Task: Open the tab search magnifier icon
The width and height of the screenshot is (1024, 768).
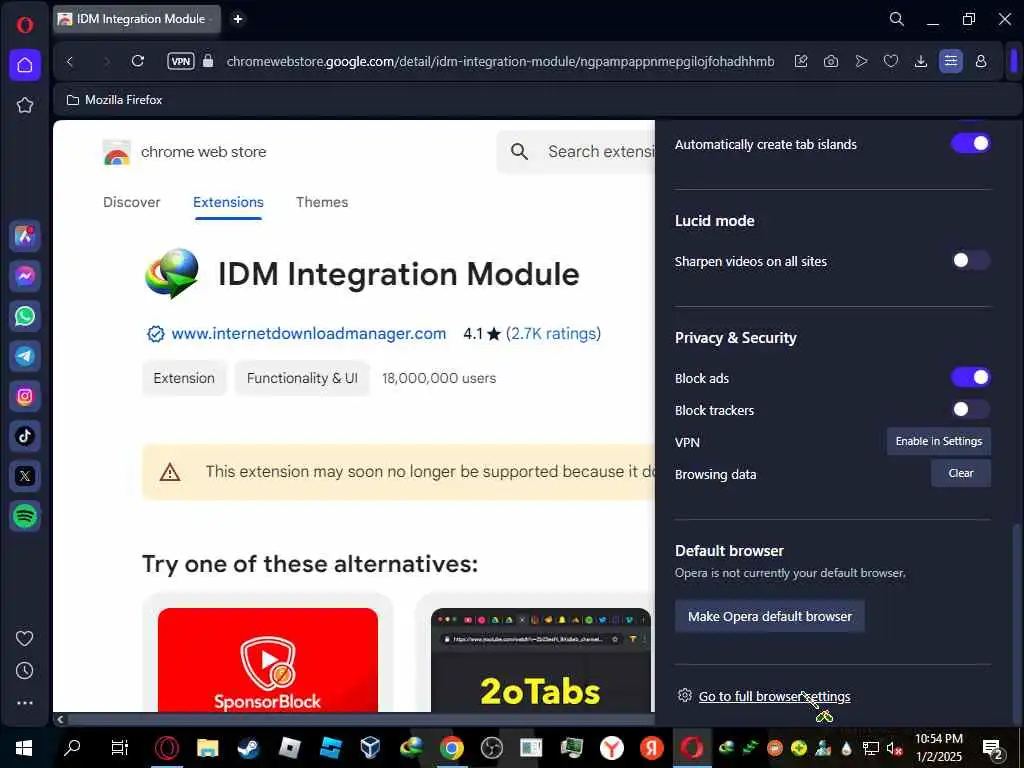Action: click(x=897, y=19)
